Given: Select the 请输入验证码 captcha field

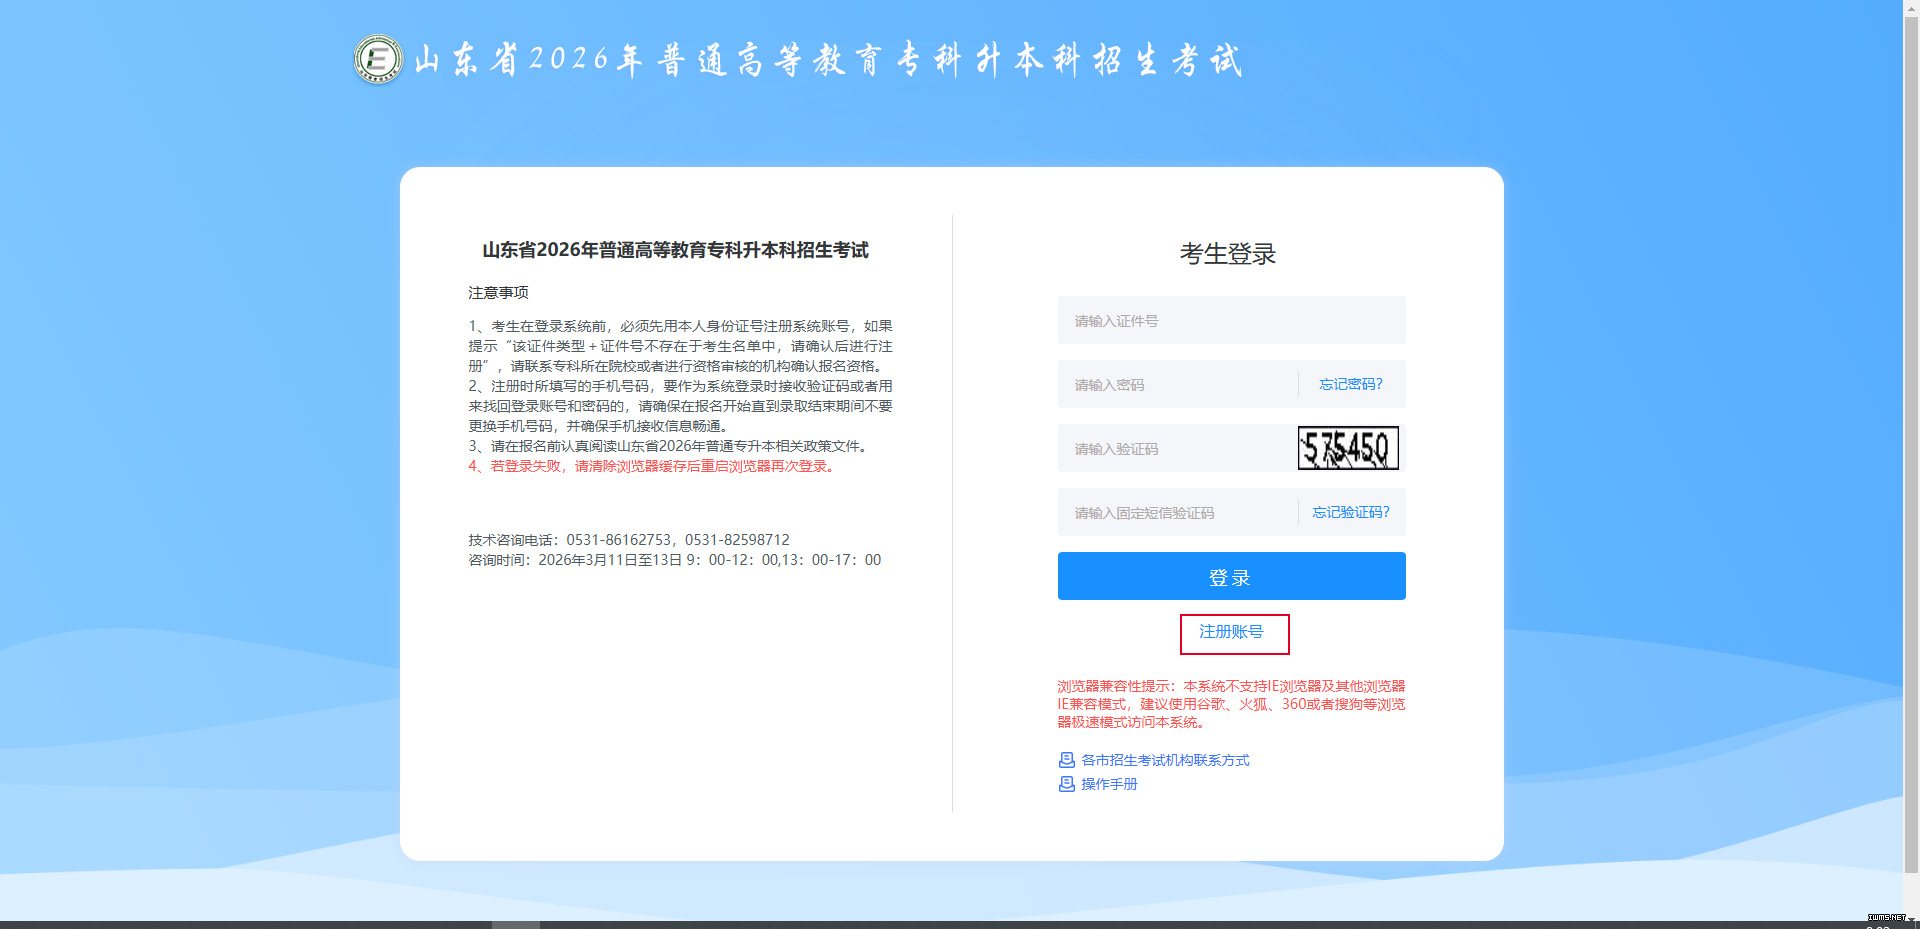Looking at the screenshot, I should pos(1175,449).
